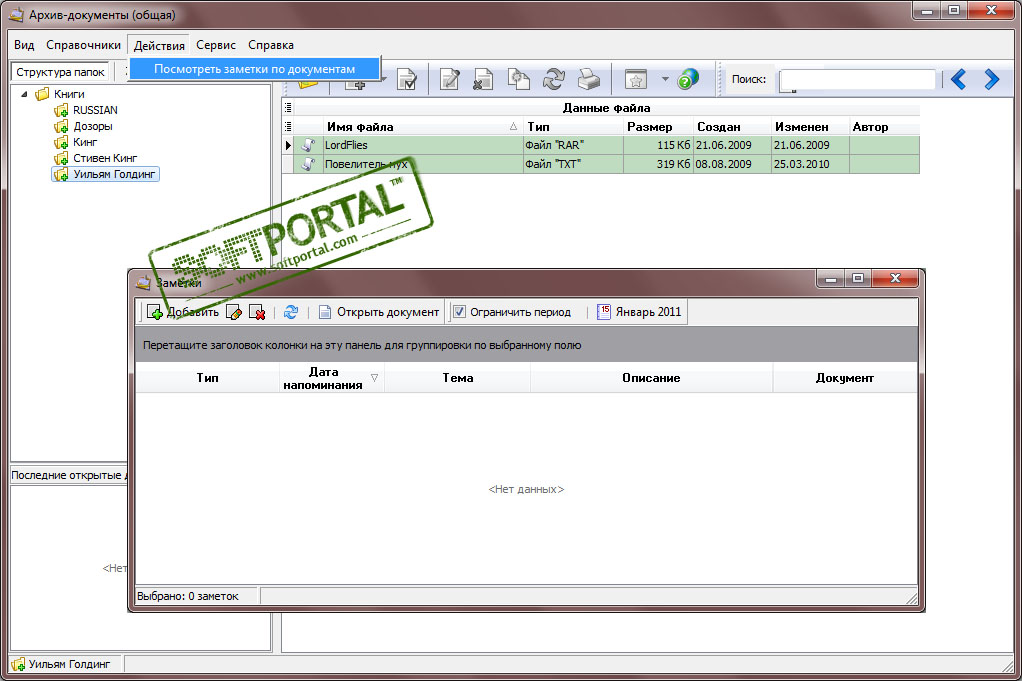Click Добавить in the Заметки window
1022x681 pixels.
click(x=183, y=312)
